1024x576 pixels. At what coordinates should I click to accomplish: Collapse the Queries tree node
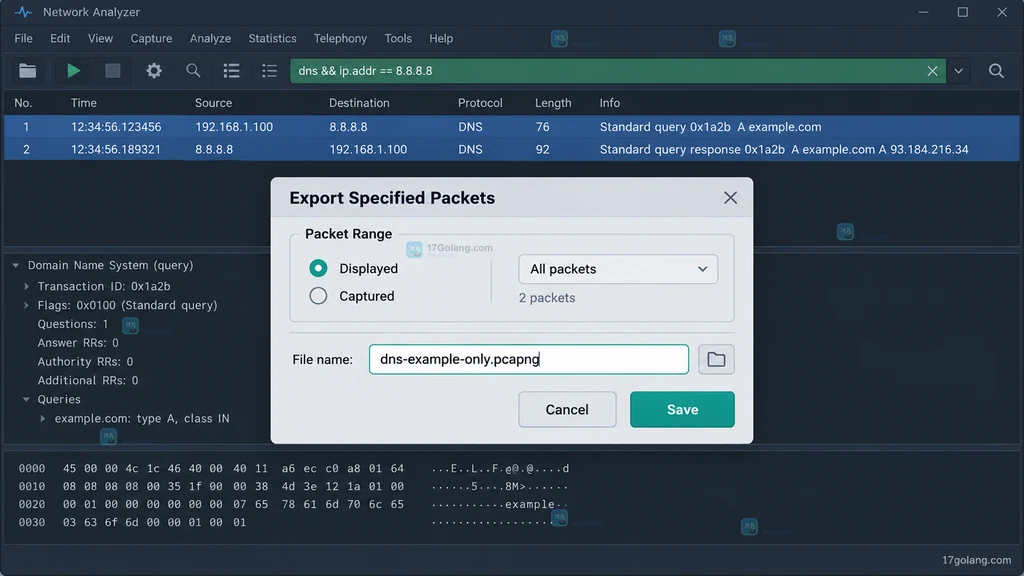point(26,399)
